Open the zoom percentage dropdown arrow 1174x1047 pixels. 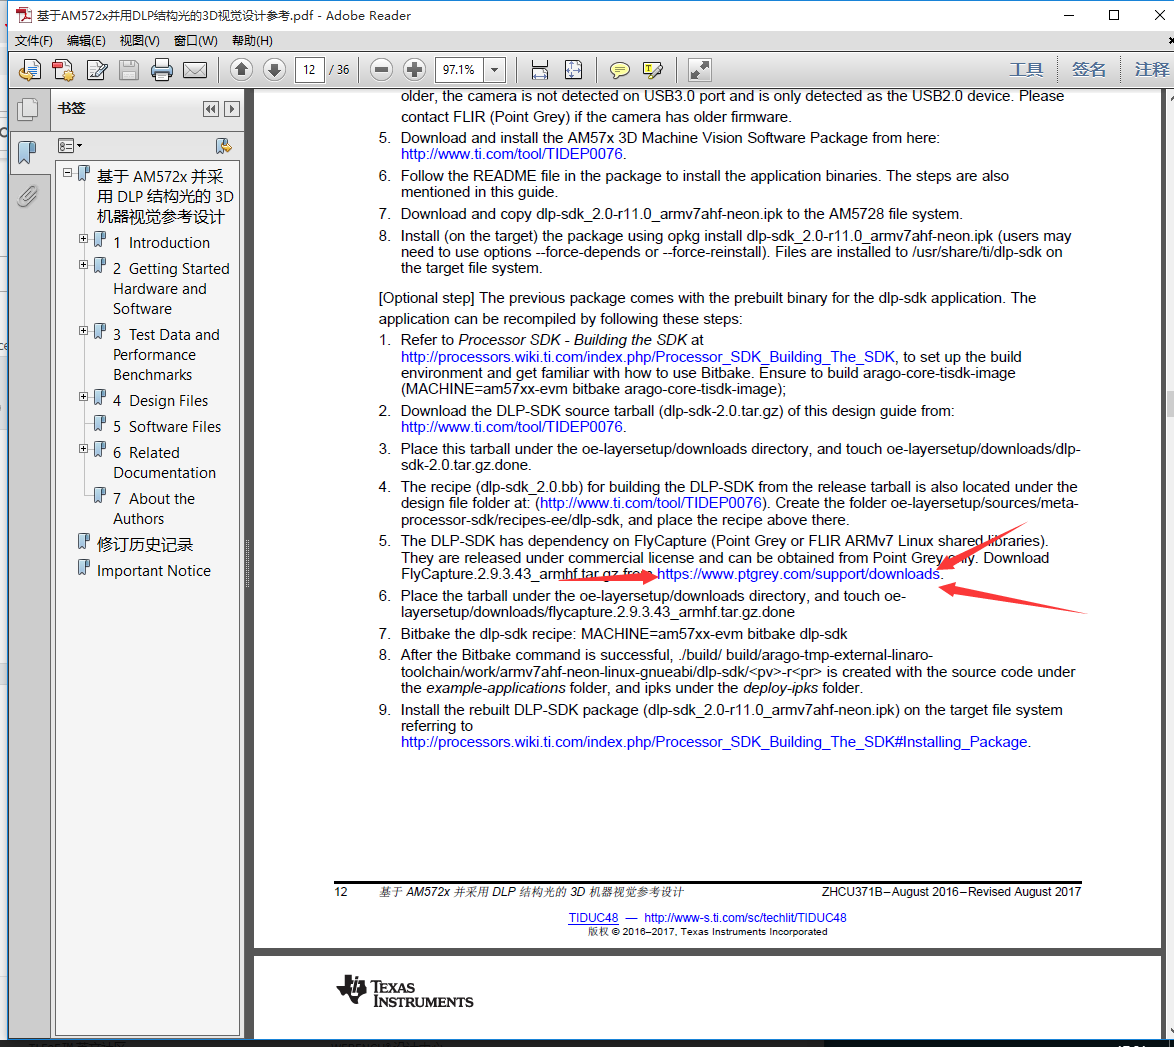pyautogui.click(x=494, y=70)
